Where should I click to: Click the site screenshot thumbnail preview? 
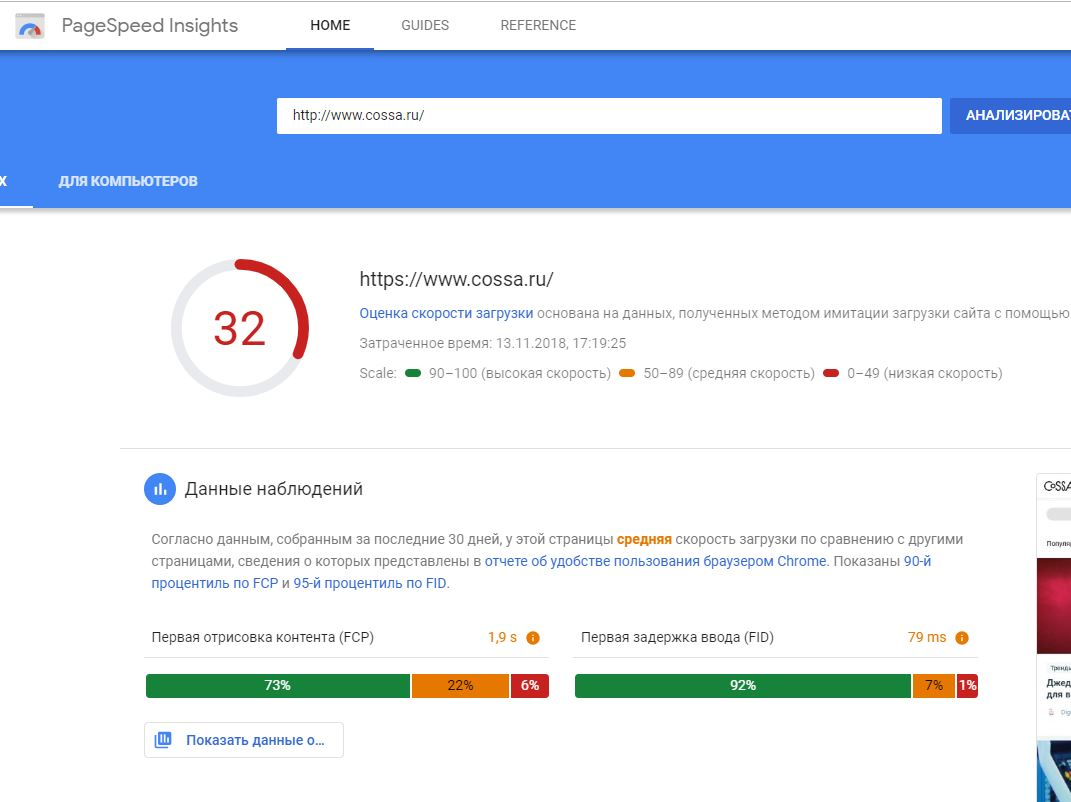[x=1054, y=637]
